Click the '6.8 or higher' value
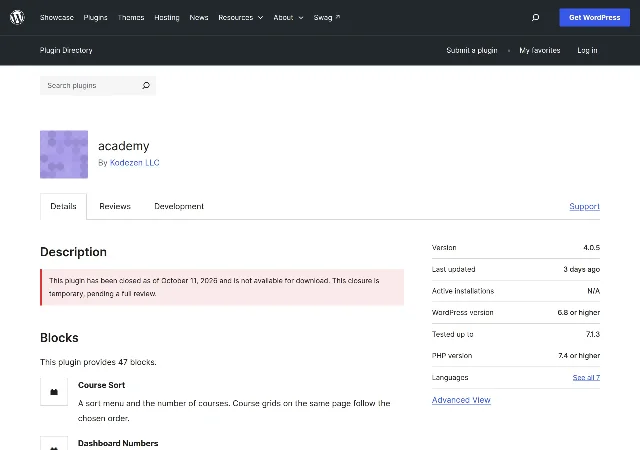Viewport: 640px width, 450px height. point(579,312)
